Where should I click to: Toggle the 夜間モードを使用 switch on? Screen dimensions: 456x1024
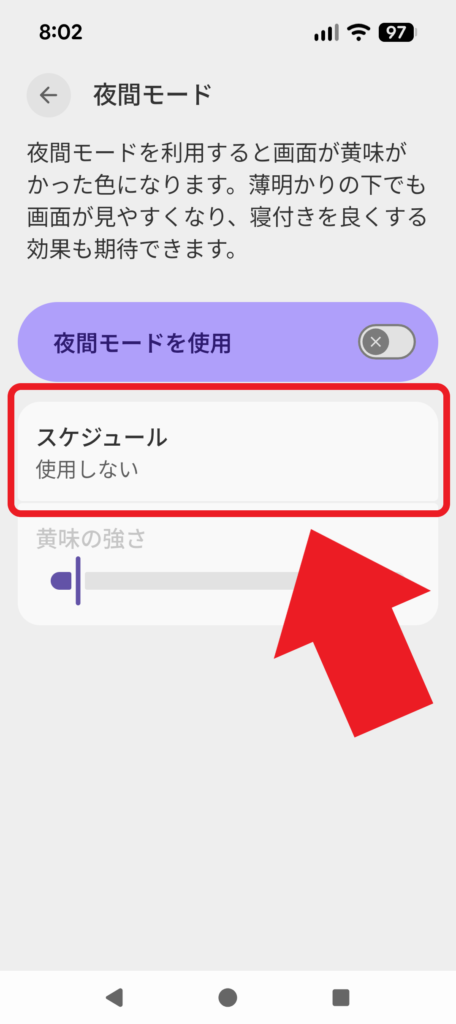pos(387,342)
